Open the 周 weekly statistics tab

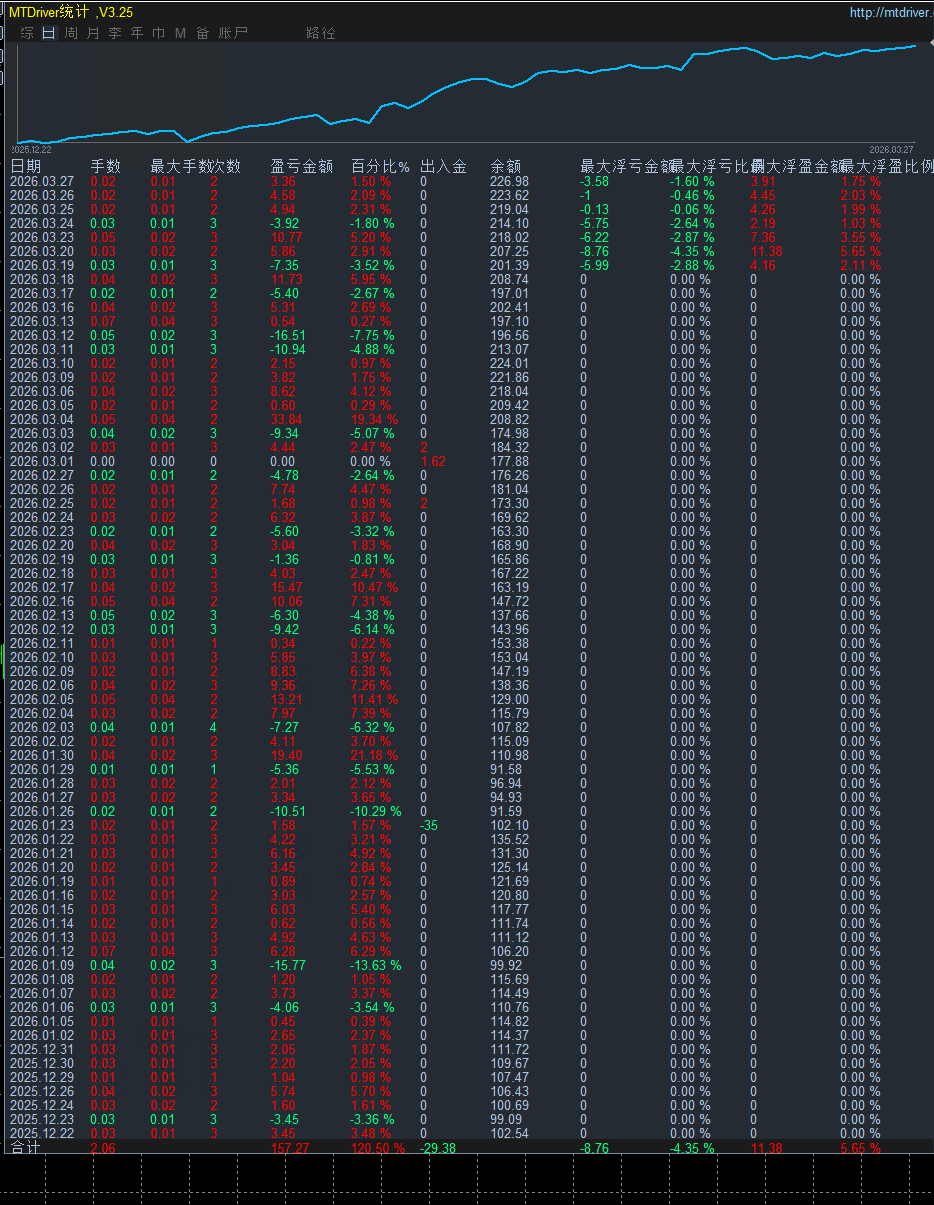point(71,33)
